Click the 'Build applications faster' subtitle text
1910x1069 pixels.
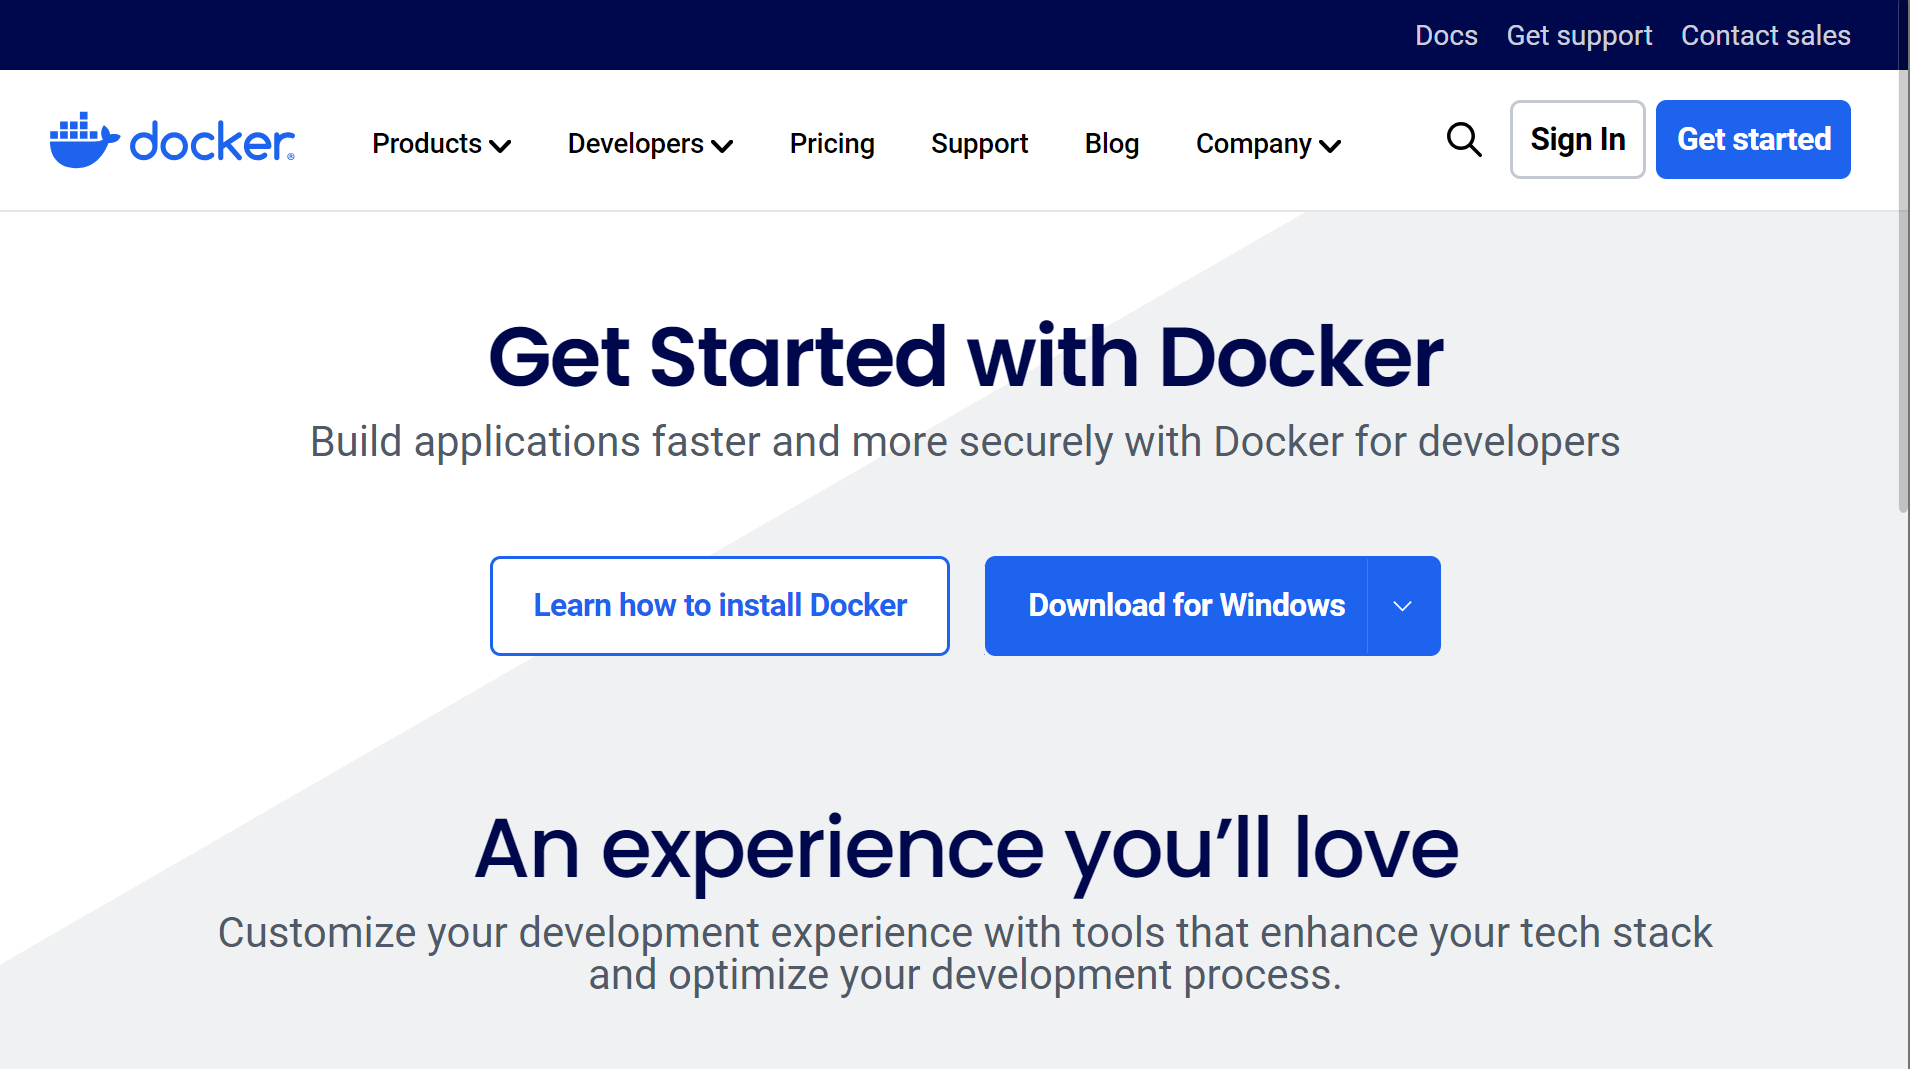pyautogui.click(x=965, y=442)
